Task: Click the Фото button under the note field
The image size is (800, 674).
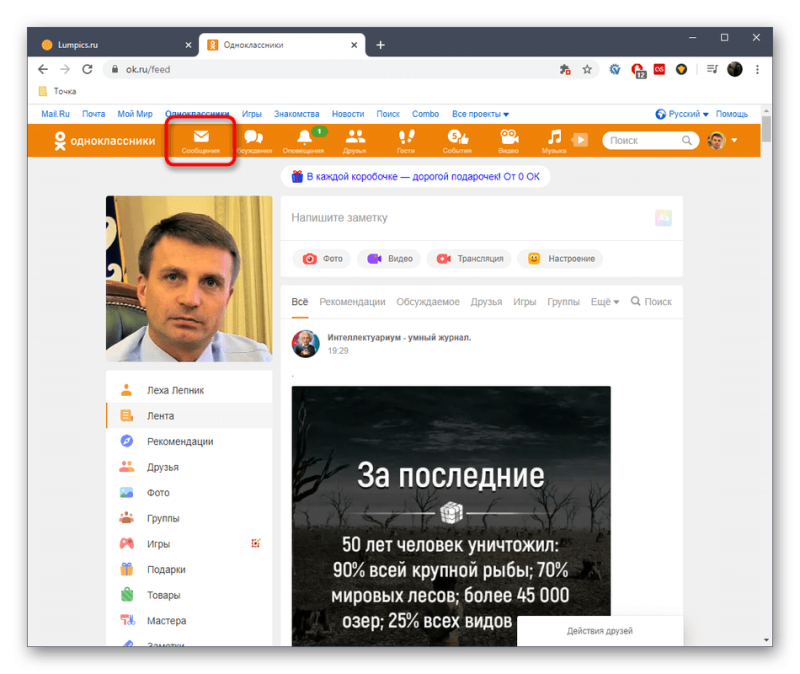Action: click(x=322, y=259)
